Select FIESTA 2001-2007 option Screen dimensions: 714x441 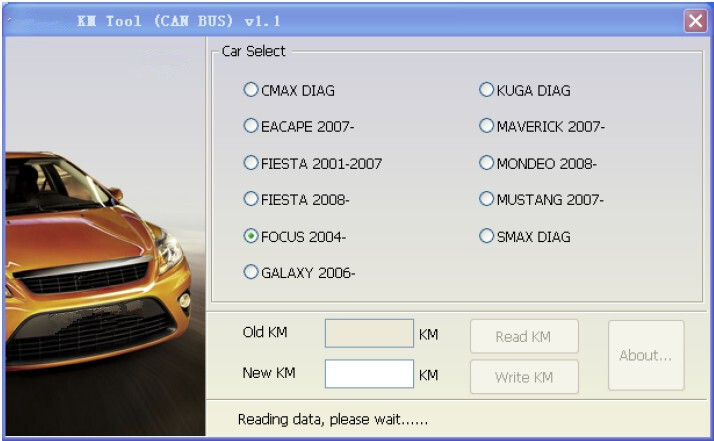[x=251, y=163]
